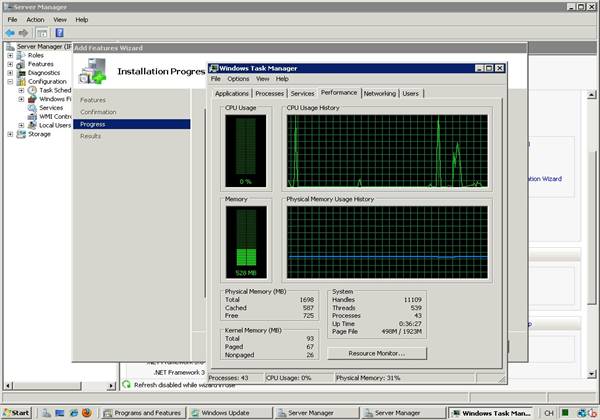Switch to the Processes tab
Screen dimensions: 600x420
click(x=269, y=93)
